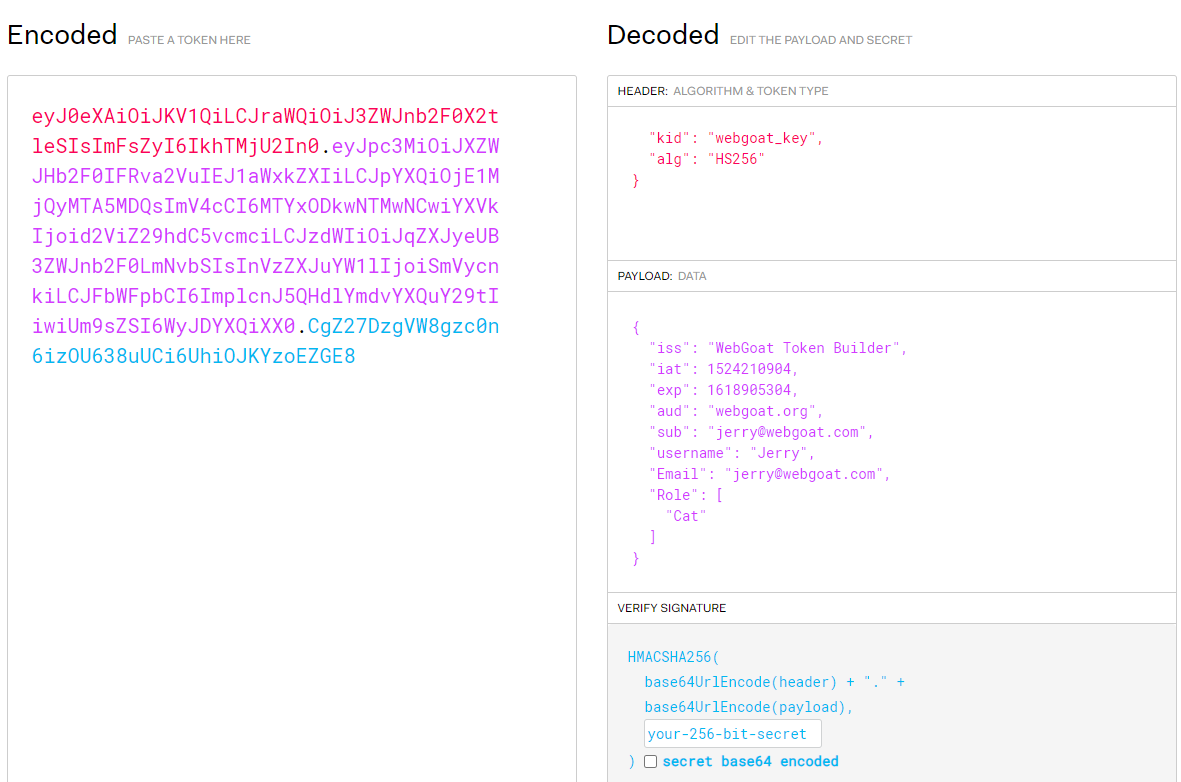This screenshot has width=1181, height=782.
Task: Select the "webgoat.org" aud value
Action: click(757, 410)
